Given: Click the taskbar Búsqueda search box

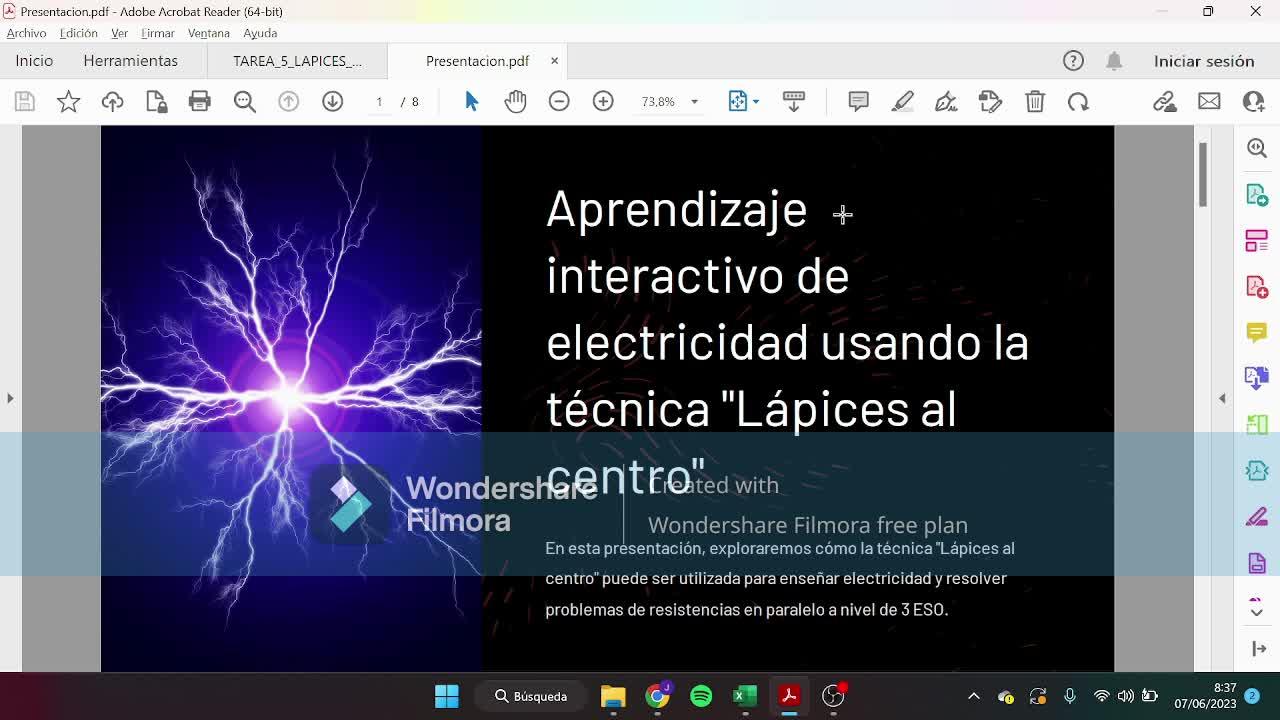Looking at the screenshot, I should (x=531, y=696).
